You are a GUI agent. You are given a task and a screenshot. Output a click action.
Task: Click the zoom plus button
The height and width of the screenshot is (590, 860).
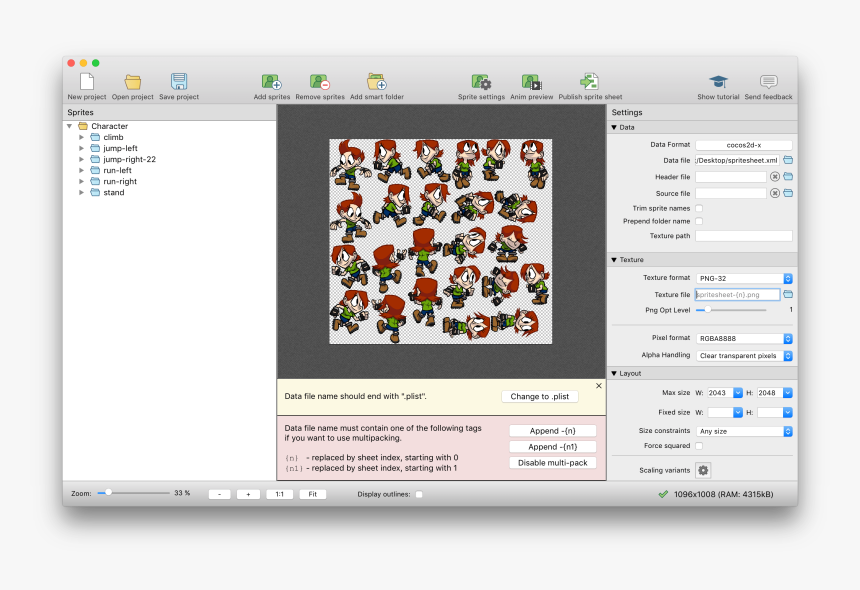[x=248, y=494]
